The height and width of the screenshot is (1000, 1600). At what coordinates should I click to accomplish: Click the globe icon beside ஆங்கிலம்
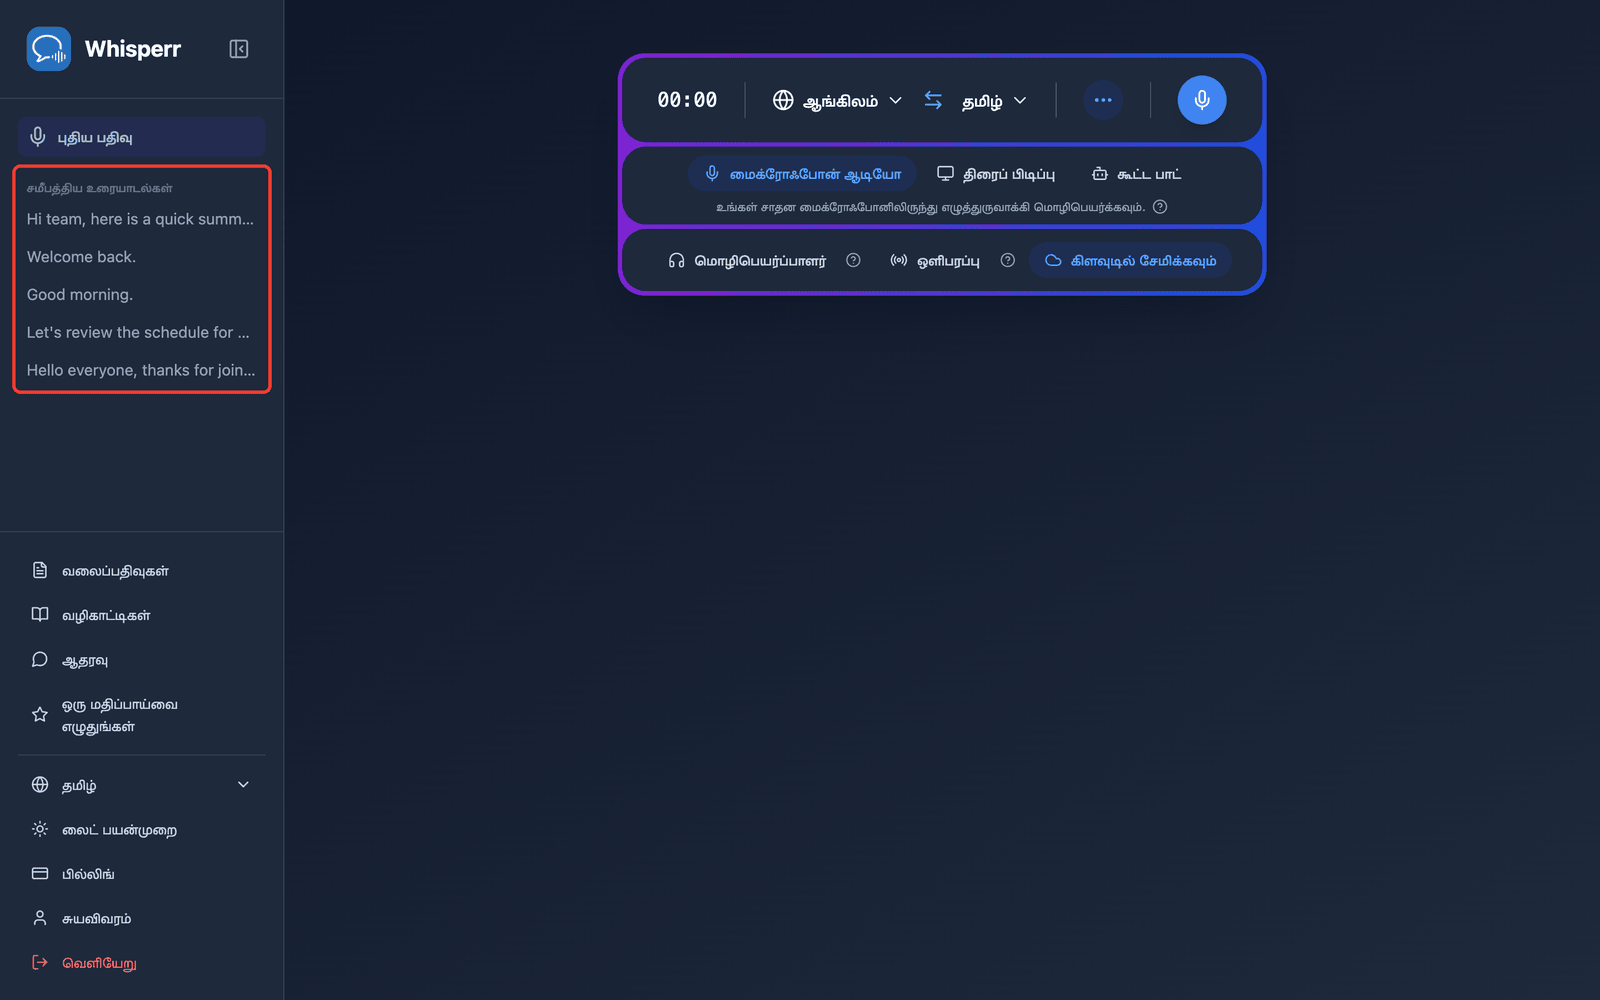click(x=783, y=100)
